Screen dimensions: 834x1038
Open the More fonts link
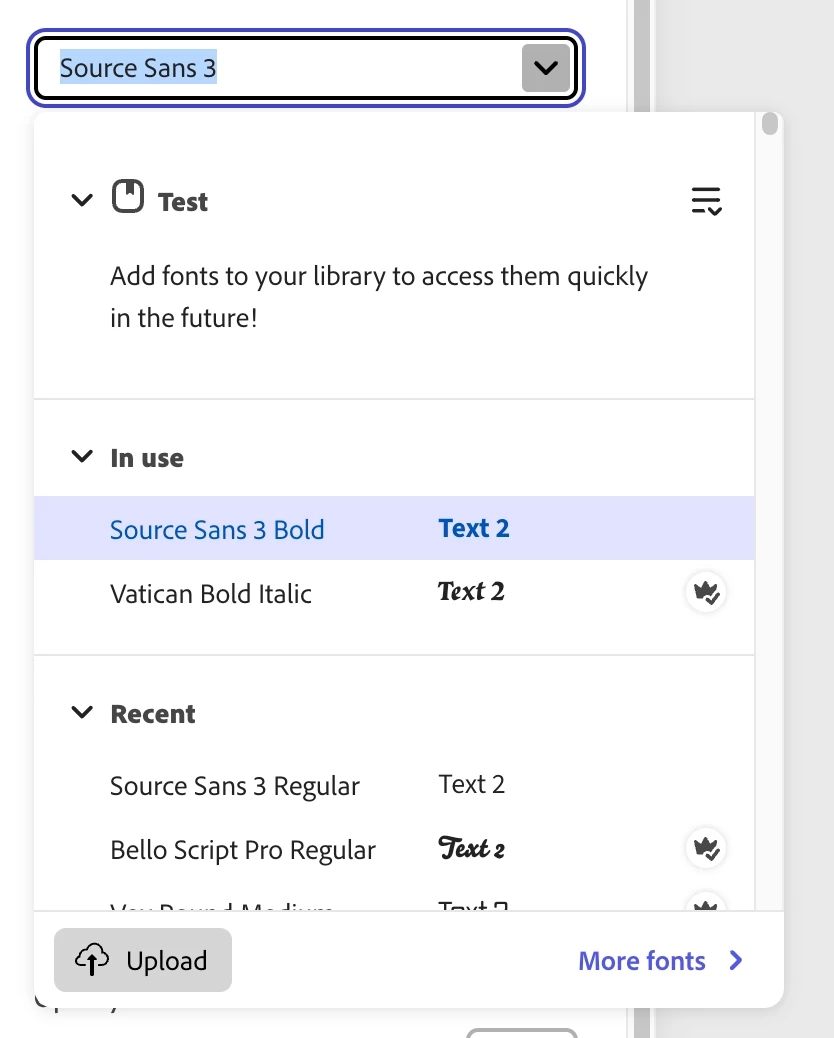pyautogui.click(x=661, y=961)
